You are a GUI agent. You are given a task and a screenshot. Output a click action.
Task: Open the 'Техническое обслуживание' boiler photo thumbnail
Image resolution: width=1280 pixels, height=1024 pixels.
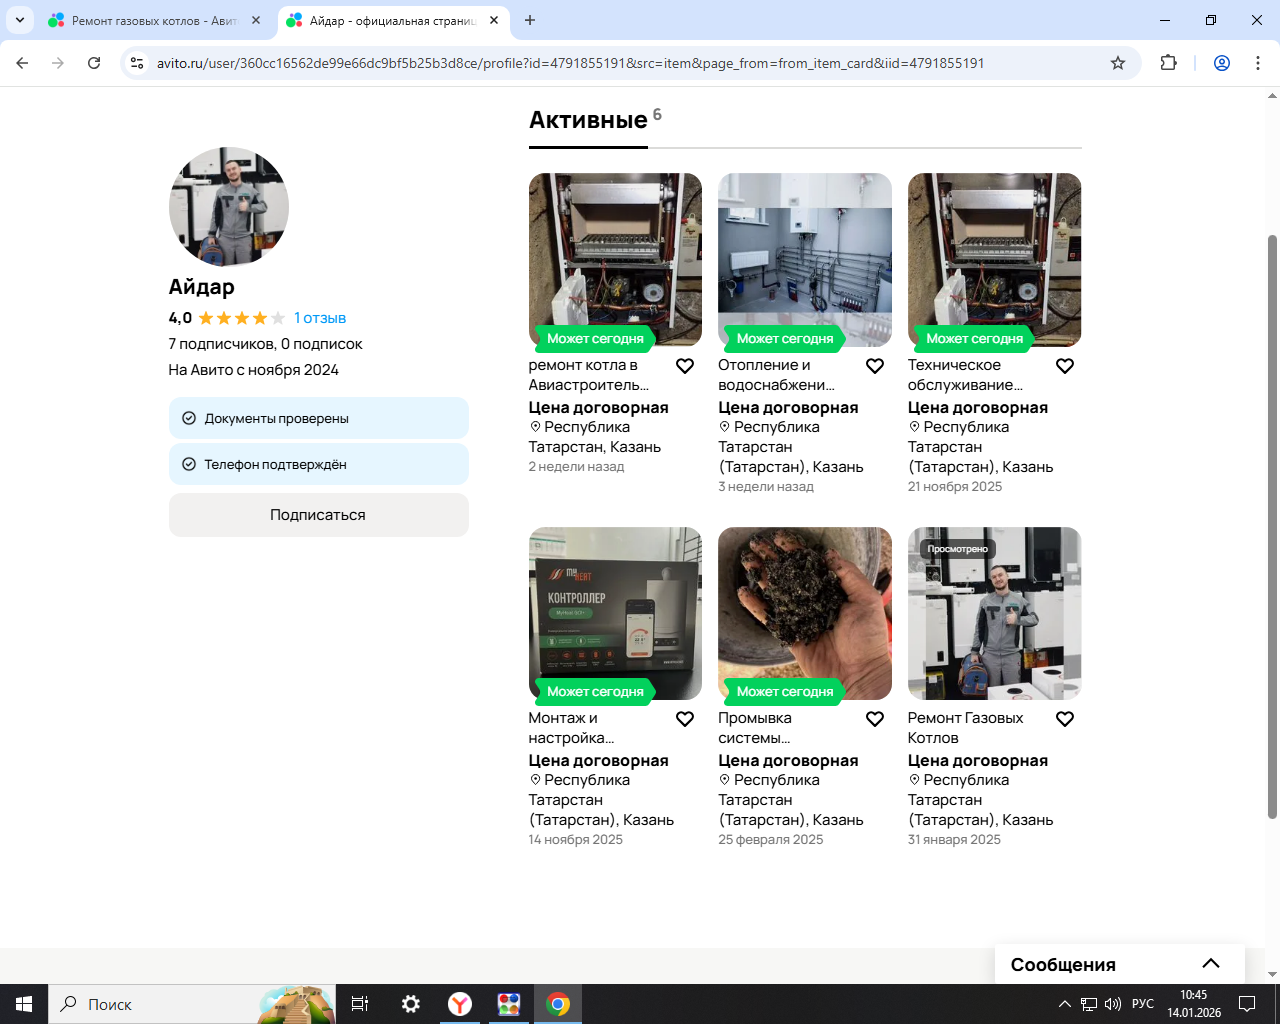[x=995, y=260]
